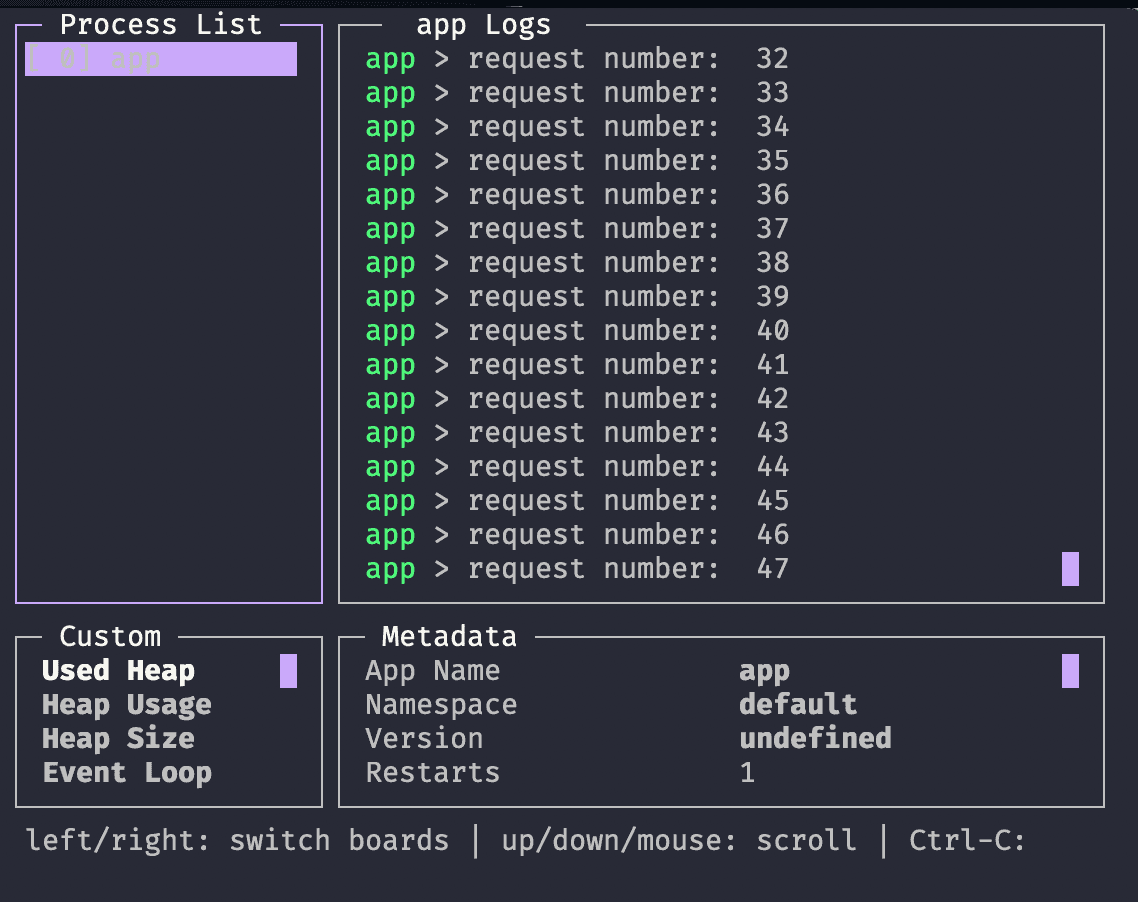1138x902 pixels.
Task: Click the app Logs panel title
Action: coord(483,25)
